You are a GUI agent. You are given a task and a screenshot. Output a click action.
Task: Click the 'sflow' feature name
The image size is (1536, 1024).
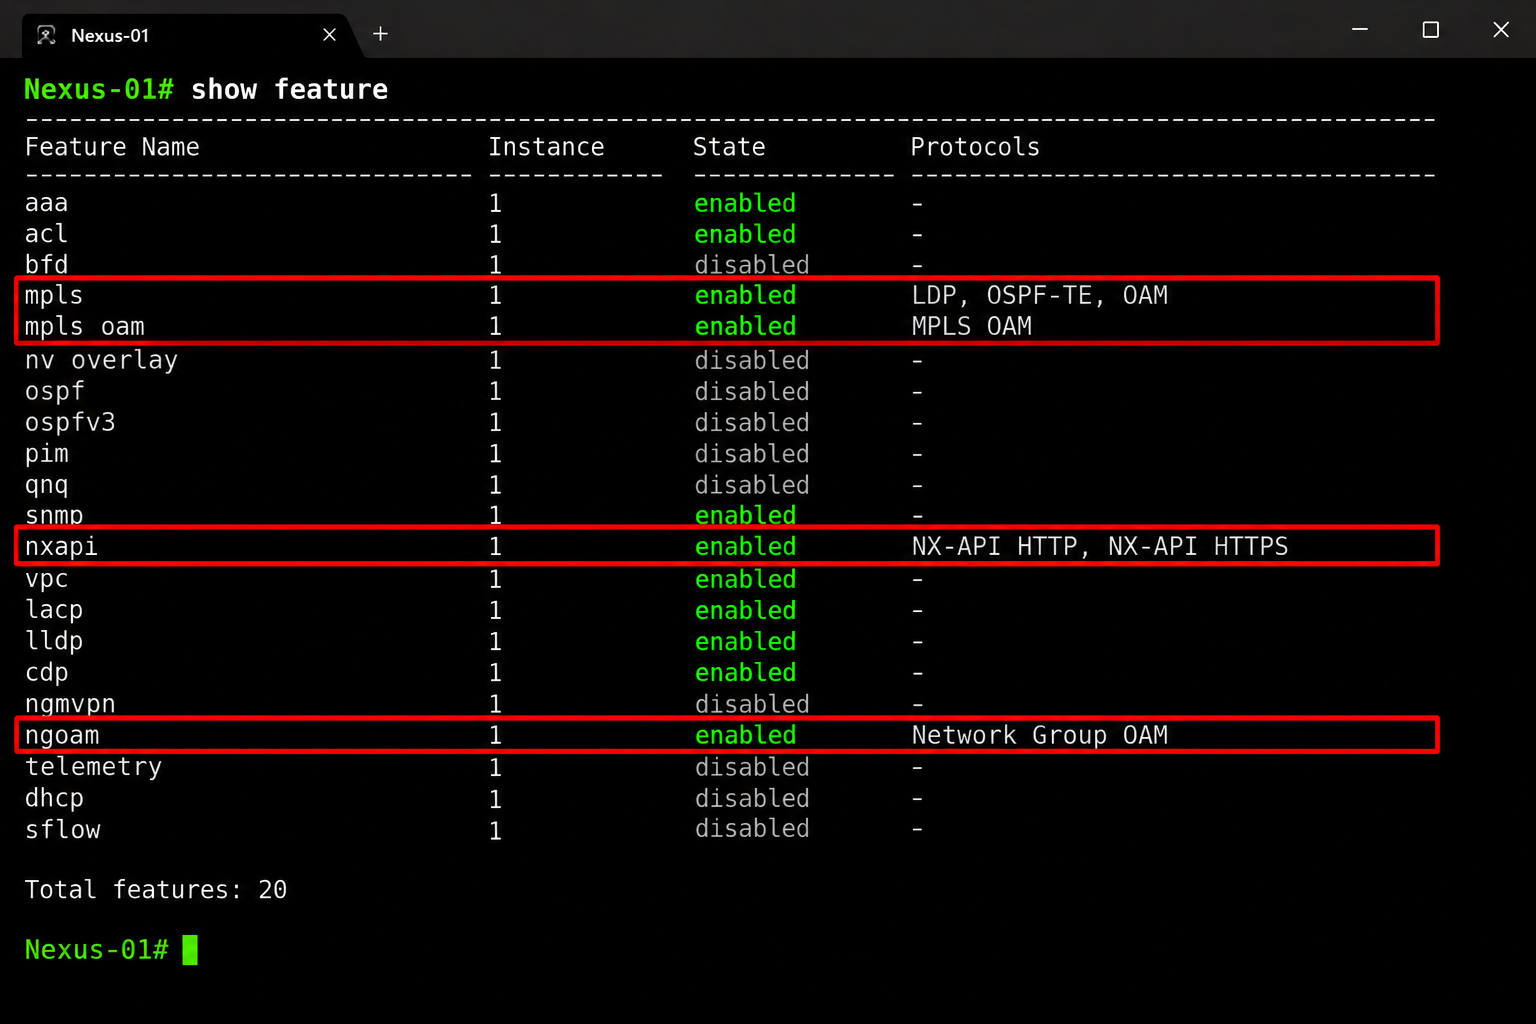point(62,830)
